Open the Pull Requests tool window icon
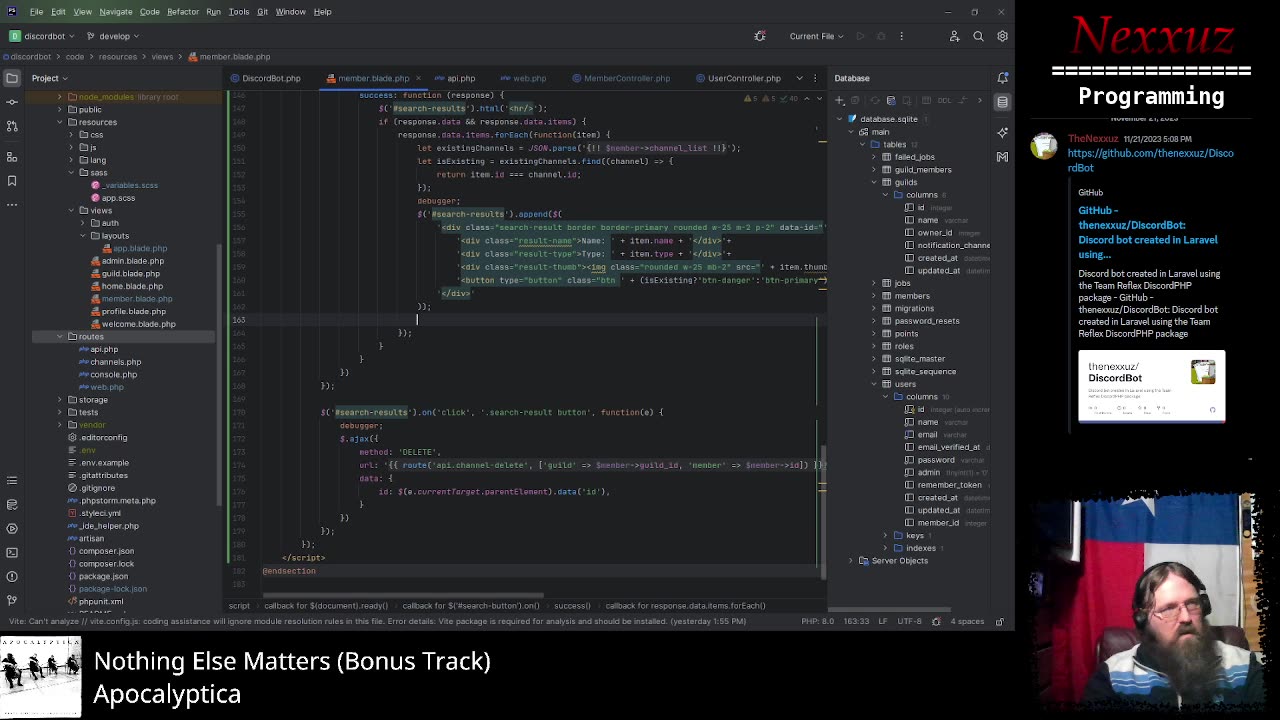The height and width of the screenshot is (720, 1280). (x=12, y=127)
